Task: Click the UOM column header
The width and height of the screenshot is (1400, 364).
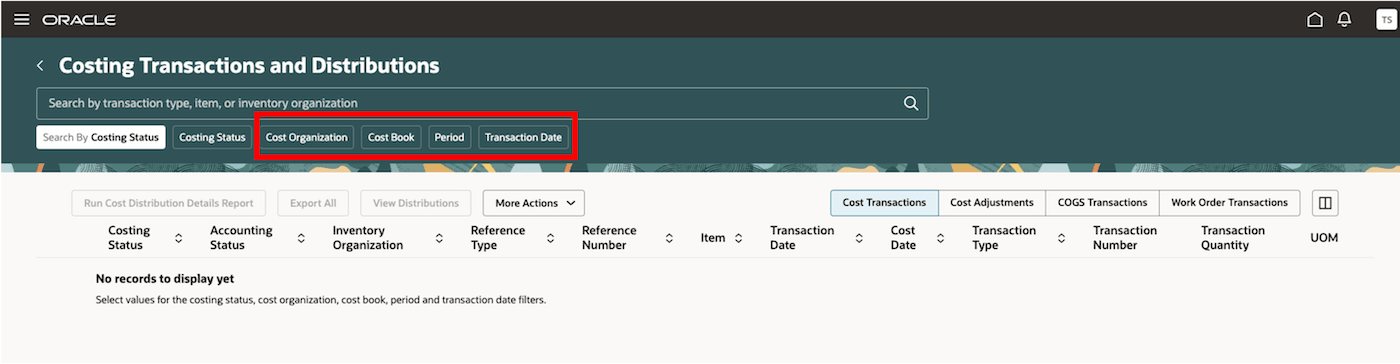Action: pos(1324,238)
